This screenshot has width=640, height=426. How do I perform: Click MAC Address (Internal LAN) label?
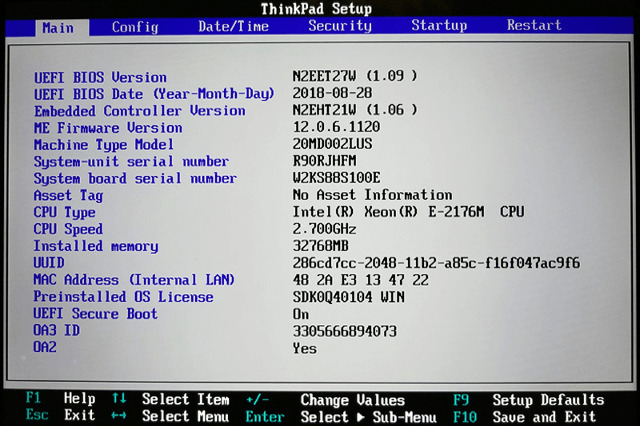[x=134, y=280]
